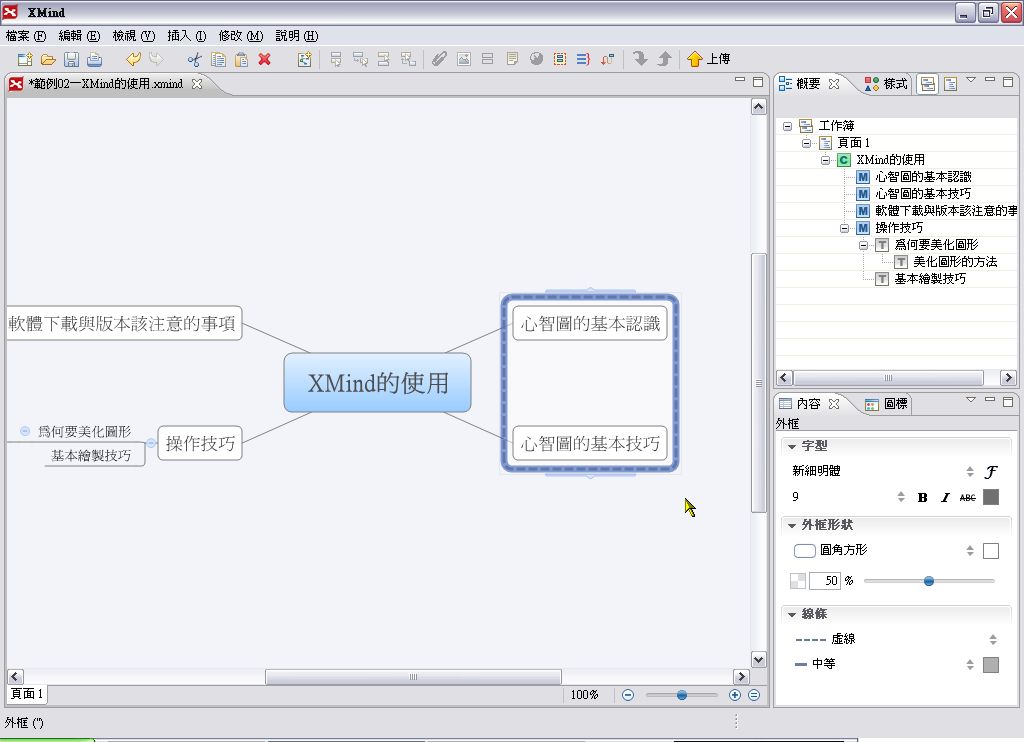1024x742 pixels.
Task: Click the Paste clipboard icon
Action: (x=241, y=59)
